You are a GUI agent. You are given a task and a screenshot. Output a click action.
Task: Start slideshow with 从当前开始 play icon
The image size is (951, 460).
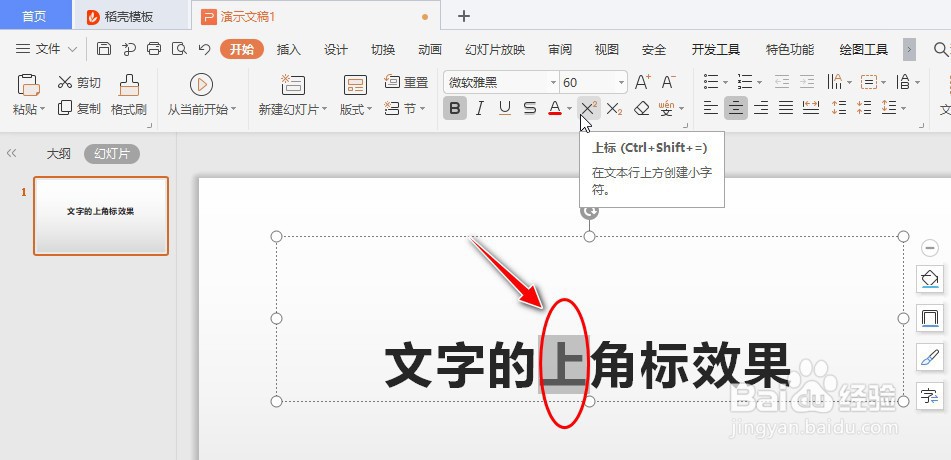coord(201,84)
